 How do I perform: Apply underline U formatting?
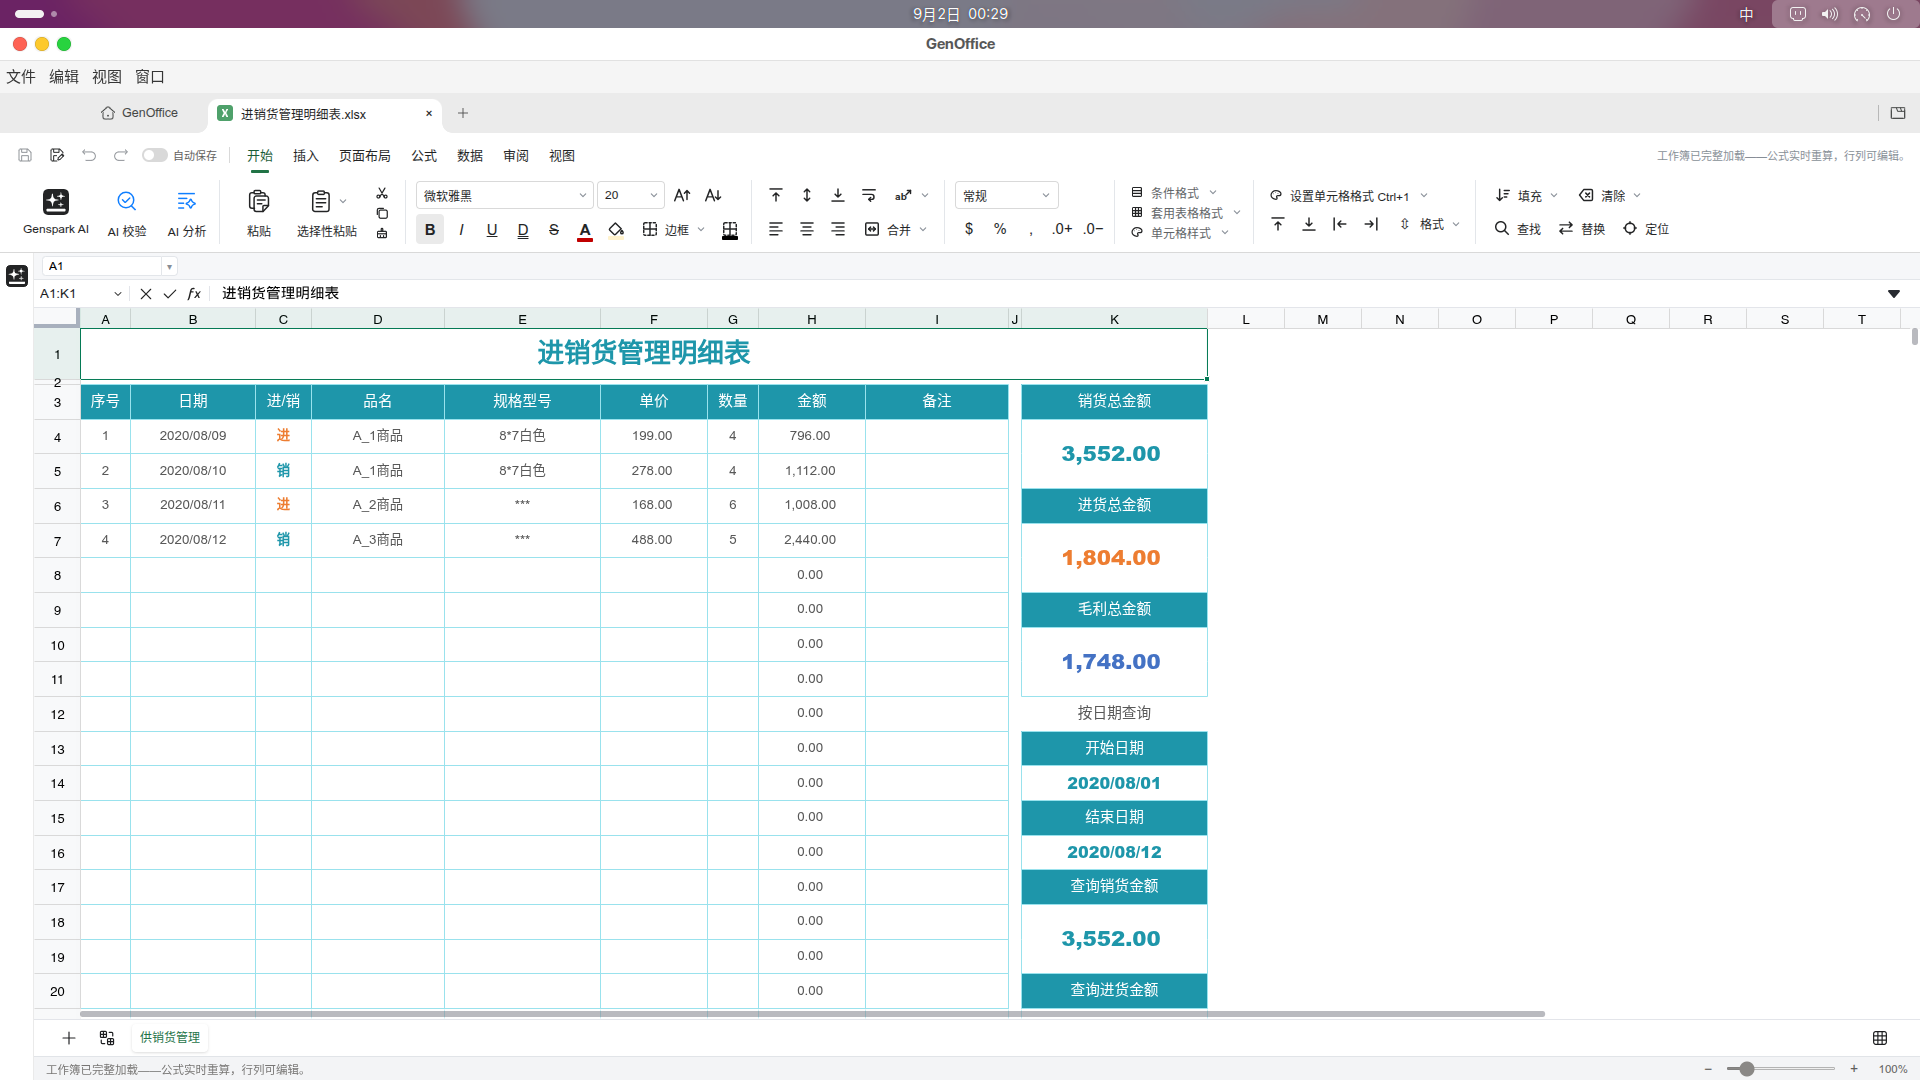pyautogui.click(x=492, y=230)
